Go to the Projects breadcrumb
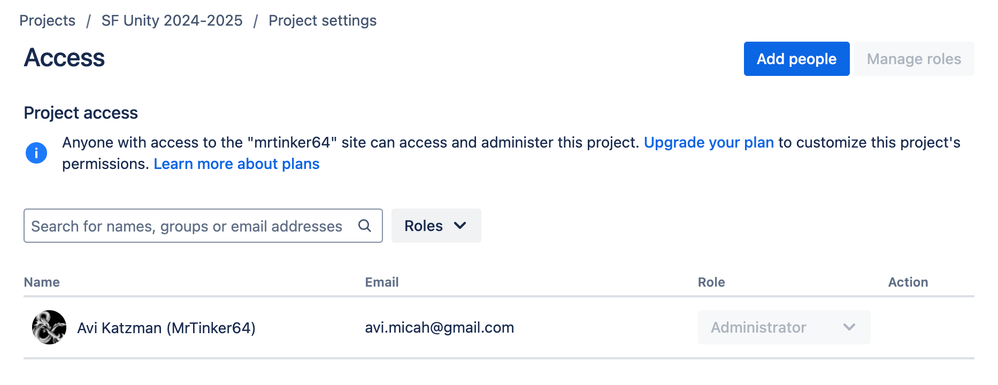The height and width of the screenshot is (385, 998). point(47,20)
